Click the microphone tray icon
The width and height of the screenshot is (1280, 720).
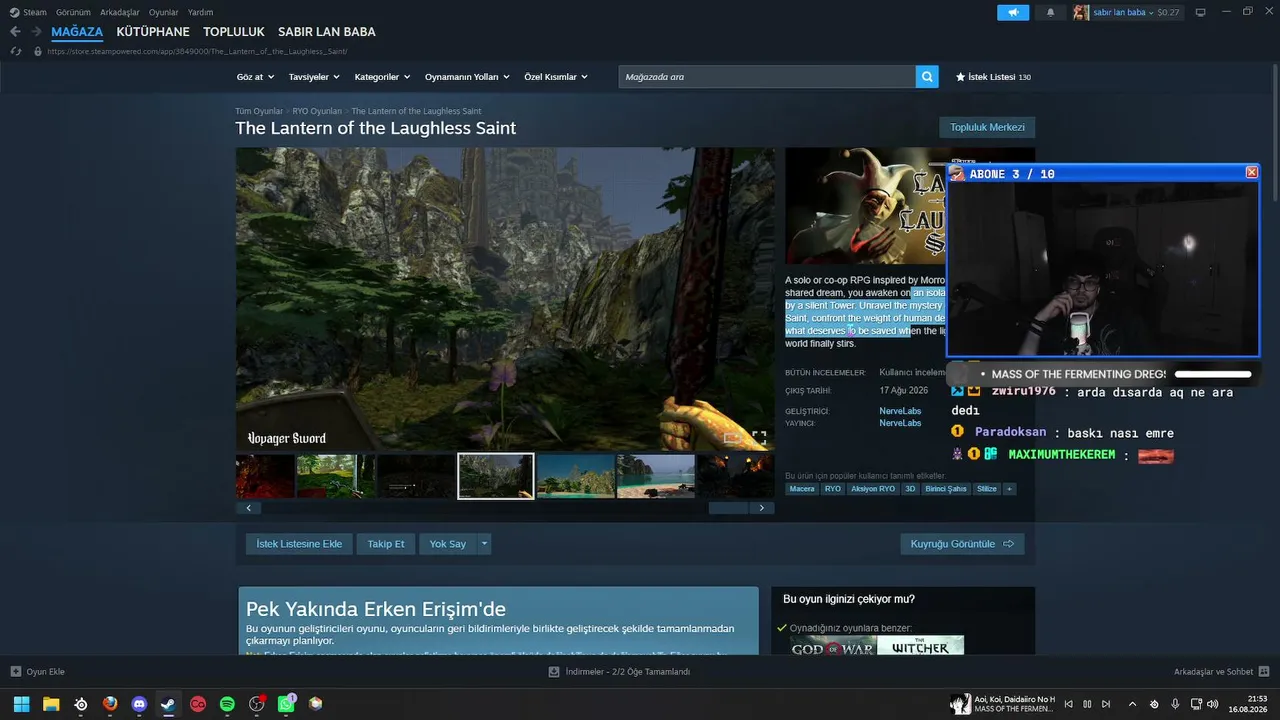point(1175,704)
